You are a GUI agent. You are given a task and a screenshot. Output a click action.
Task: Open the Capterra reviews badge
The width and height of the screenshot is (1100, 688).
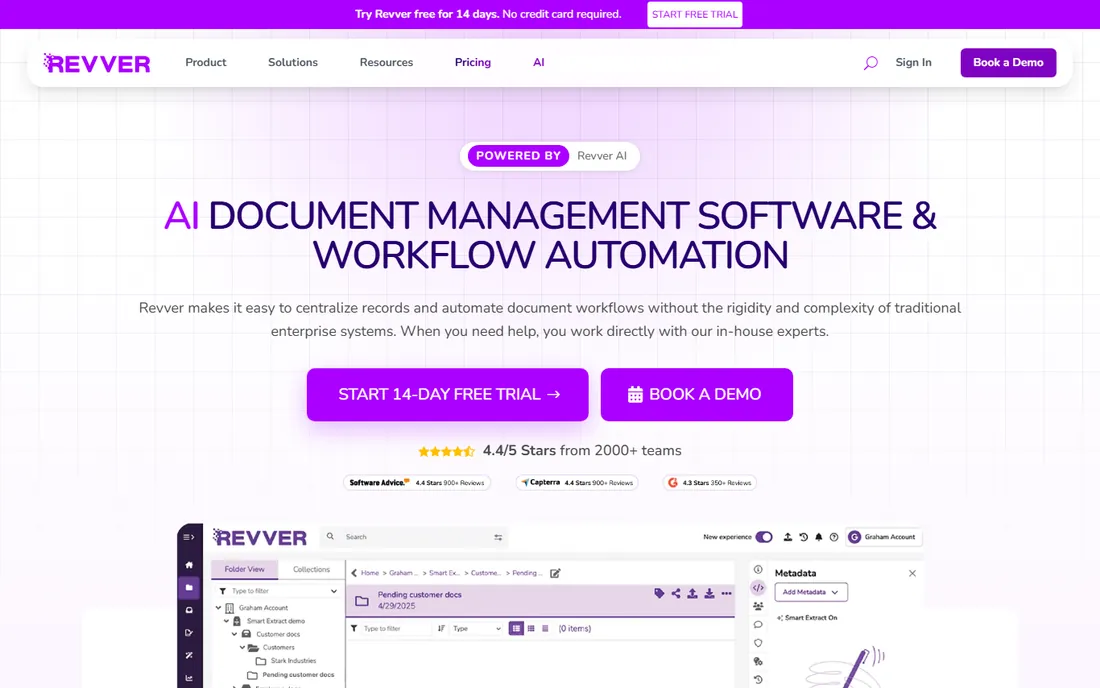[577, 483]
